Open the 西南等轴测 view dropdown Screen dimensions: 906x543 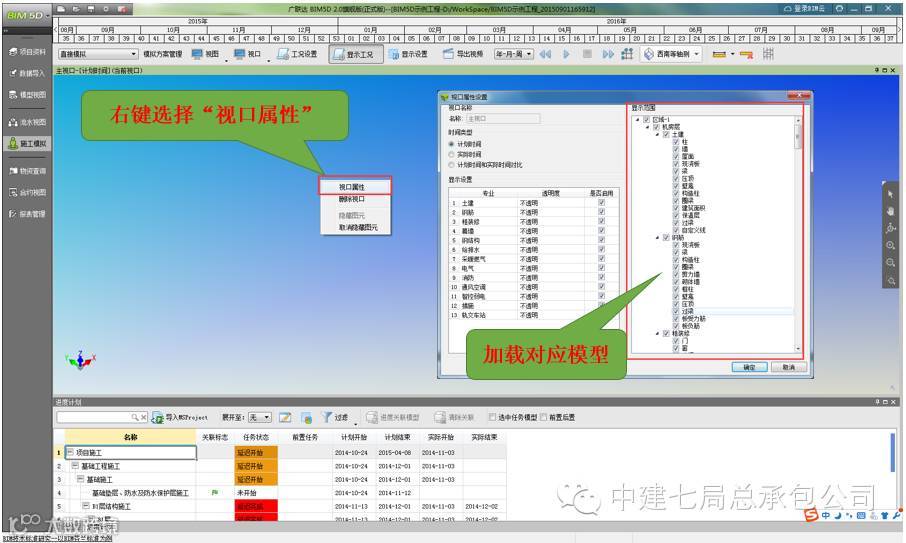pos(671,54)
